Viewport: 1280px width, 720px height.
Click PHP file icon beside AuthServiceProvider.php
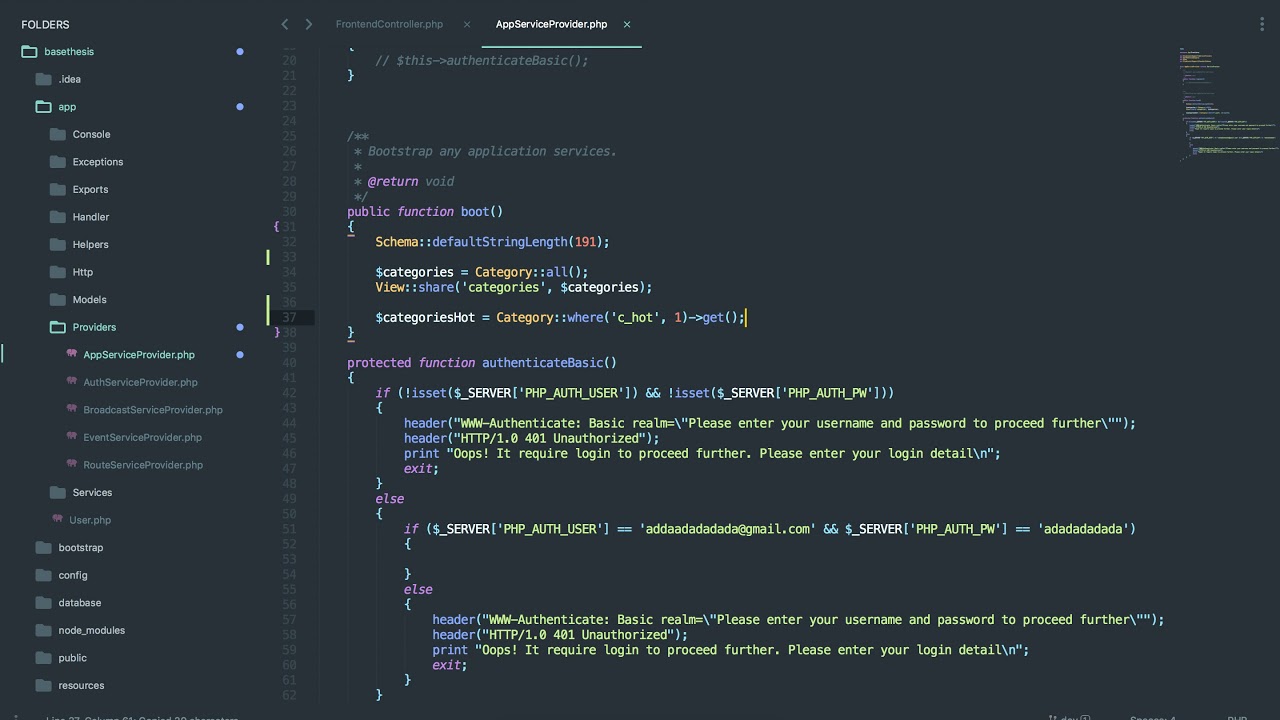click(72, 381)
